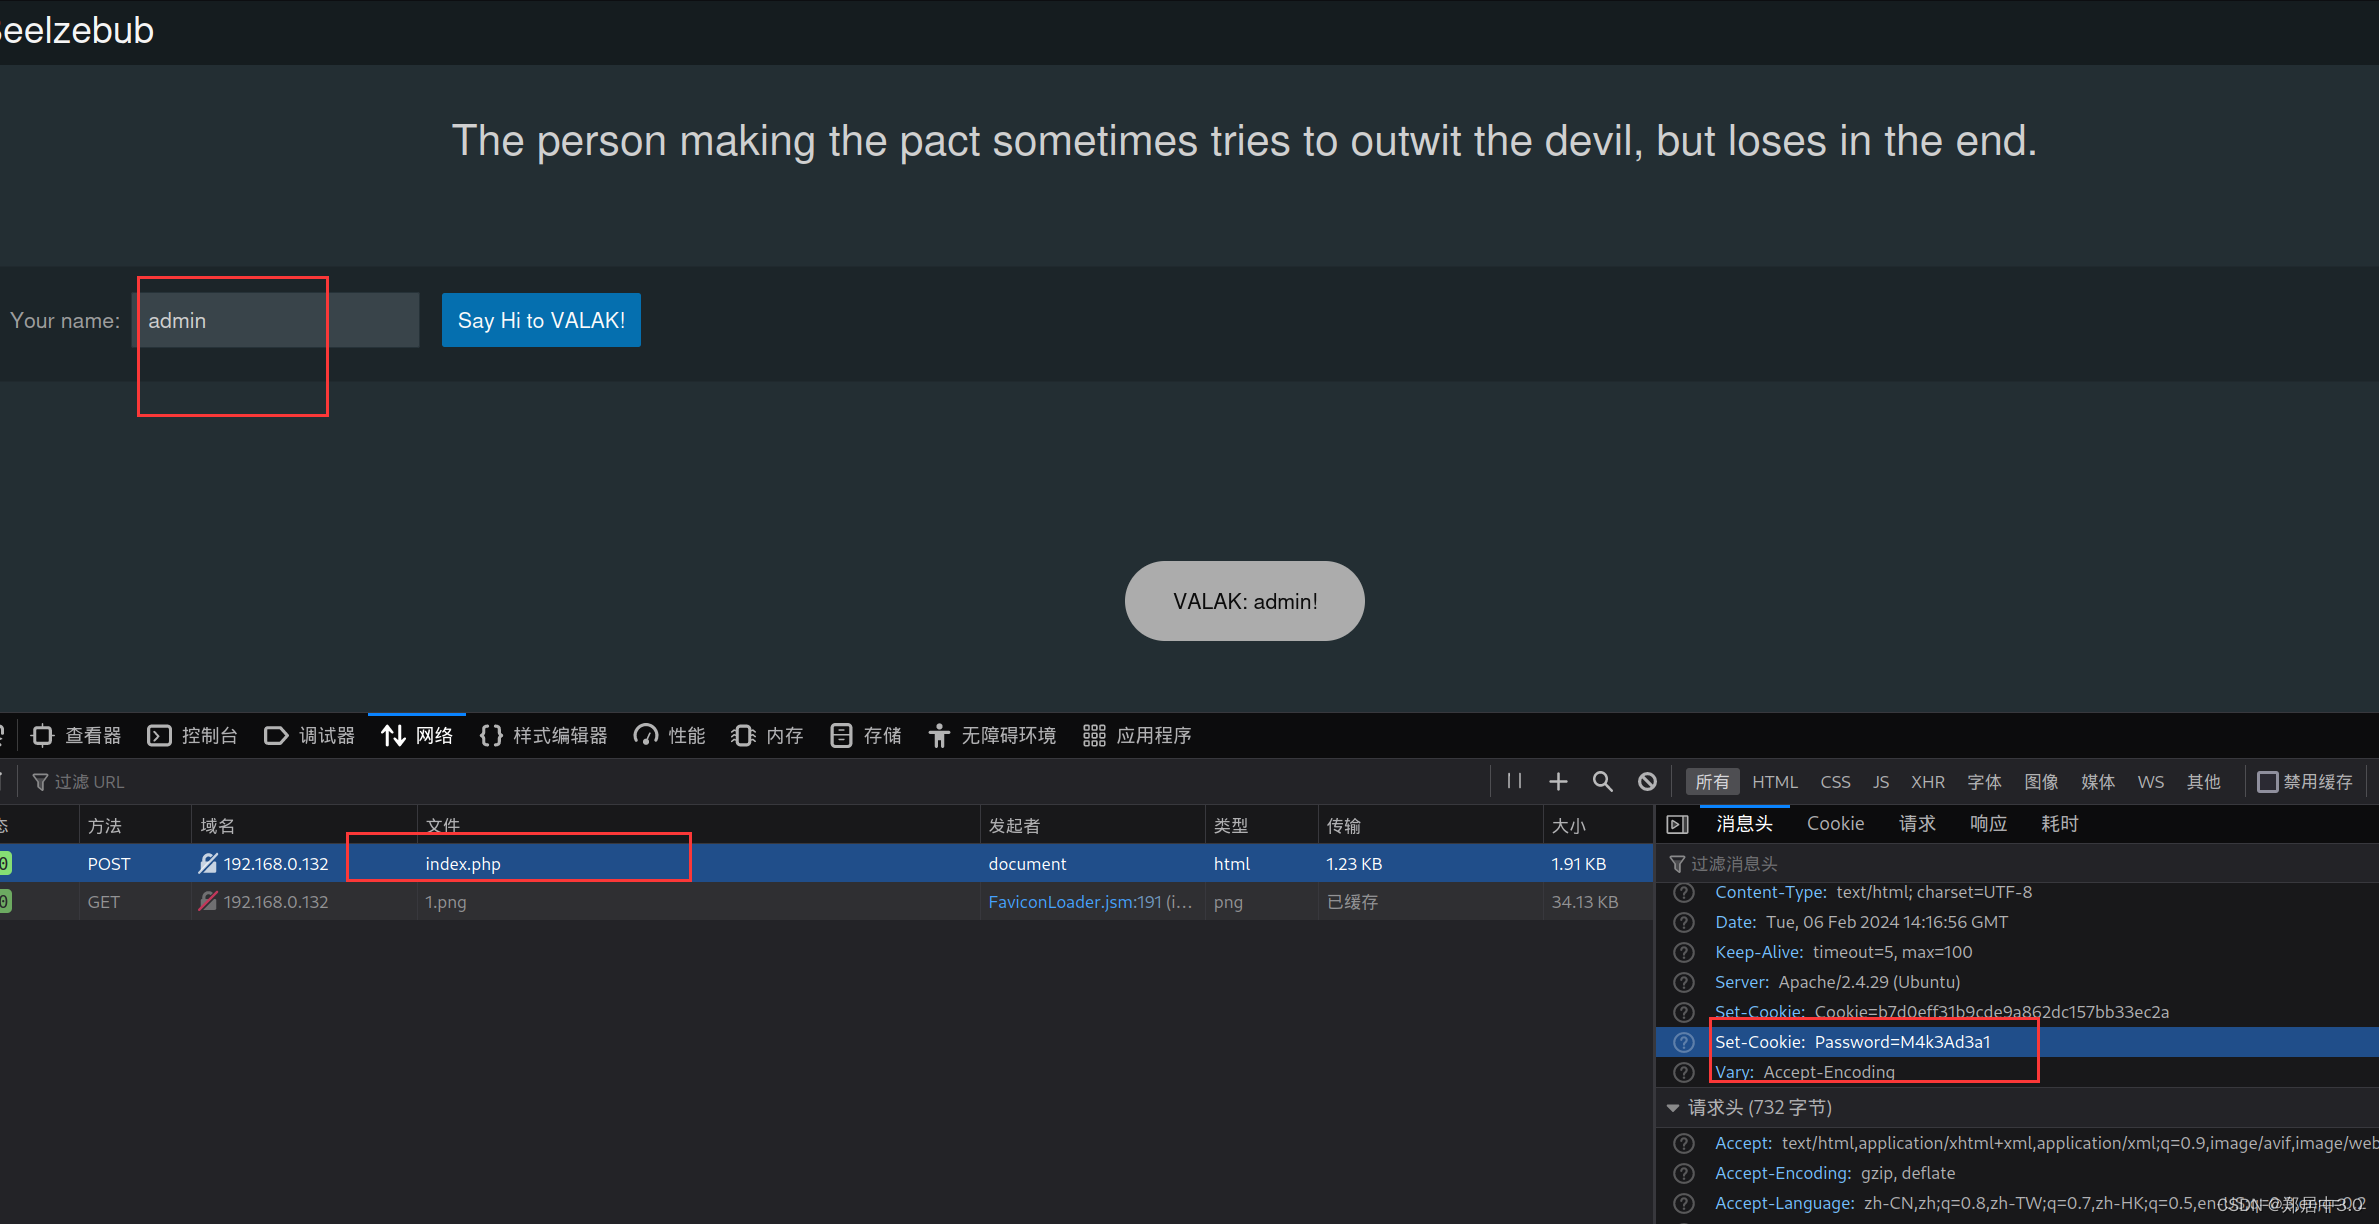The width and height of the screenshot is (2379, 1224).
Task: Click help icon beside Server header
Action: click(x=1685, y=983)
